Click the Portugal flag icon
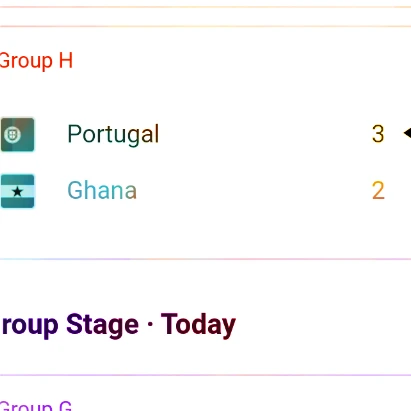 point(17,134)
